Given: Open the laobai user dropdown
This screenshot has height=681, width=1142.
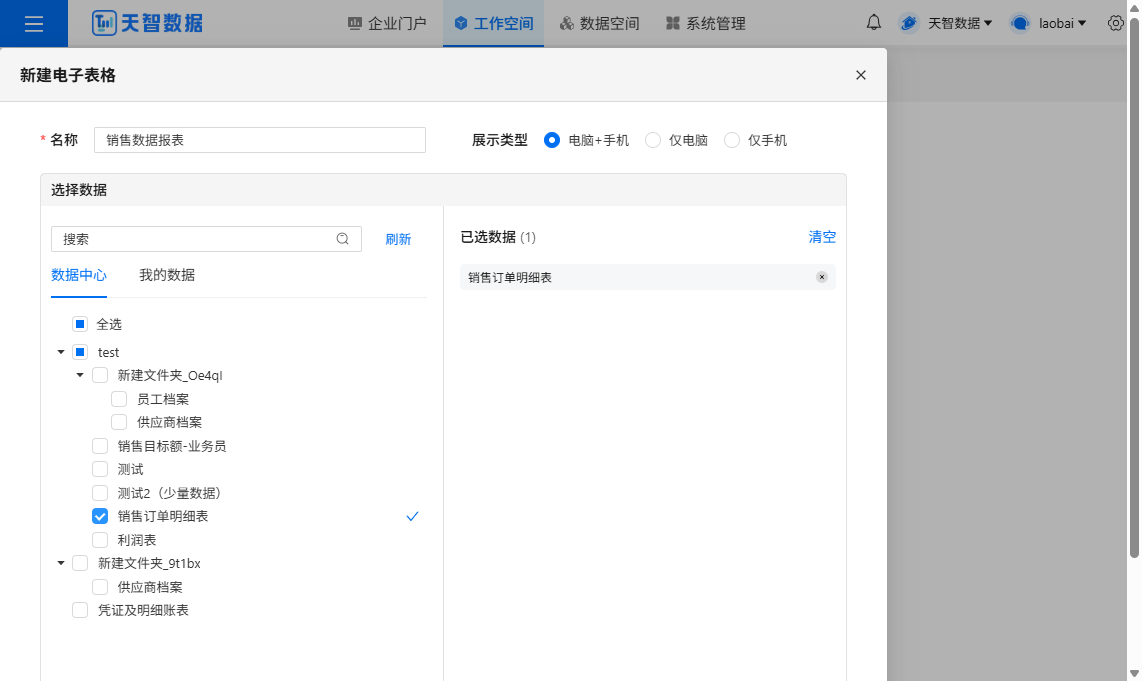Looking at the screenshot, I should 1063,23.
